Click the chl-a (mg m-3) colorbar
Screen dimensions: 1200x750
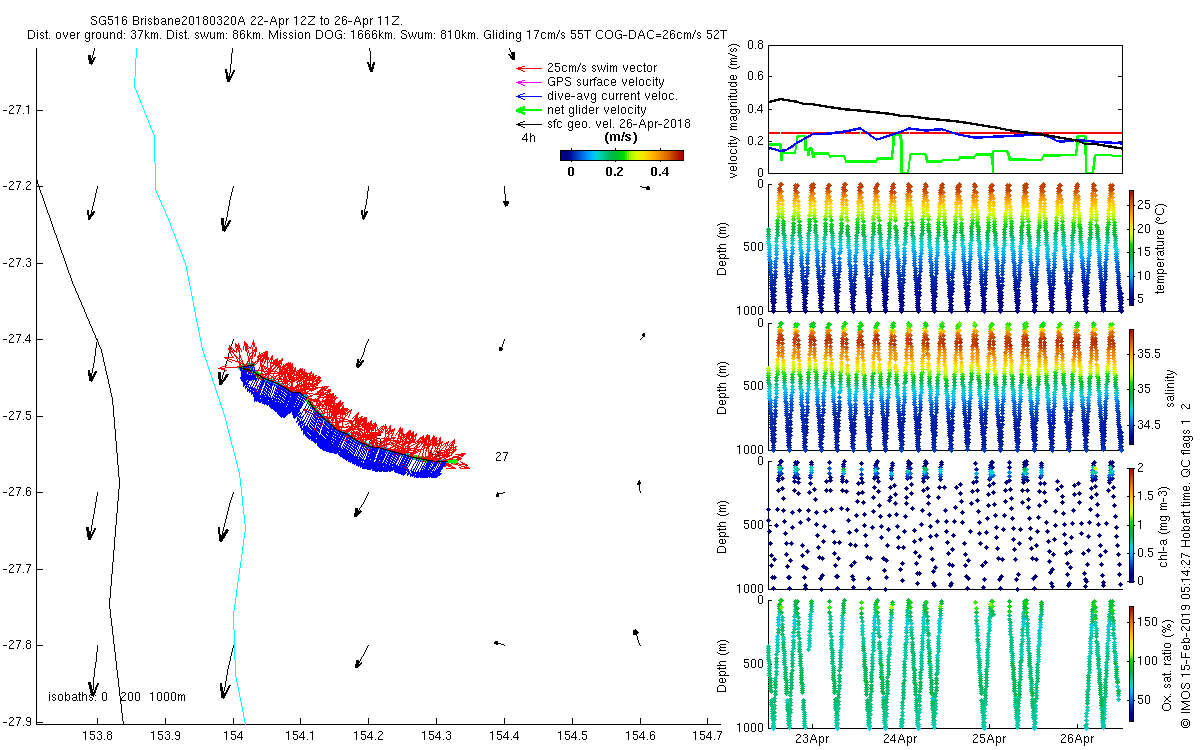[1132, 523]
